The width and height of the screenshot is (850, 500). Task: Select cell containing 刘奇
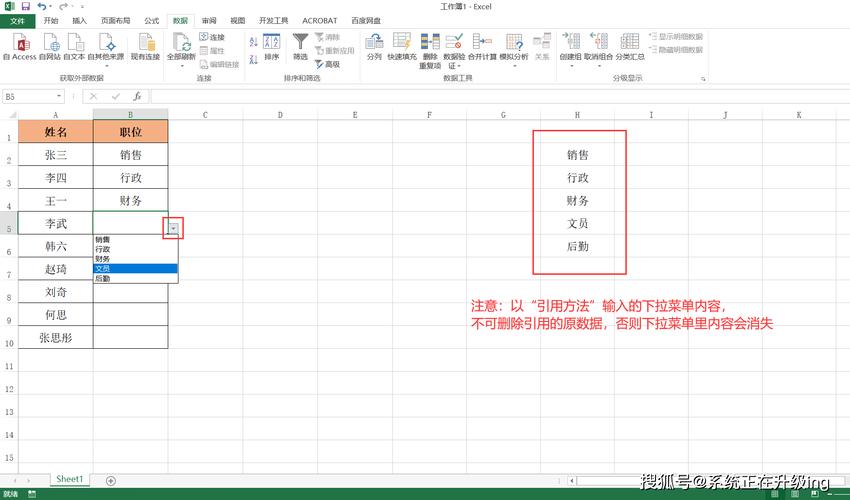coord(56,292)
